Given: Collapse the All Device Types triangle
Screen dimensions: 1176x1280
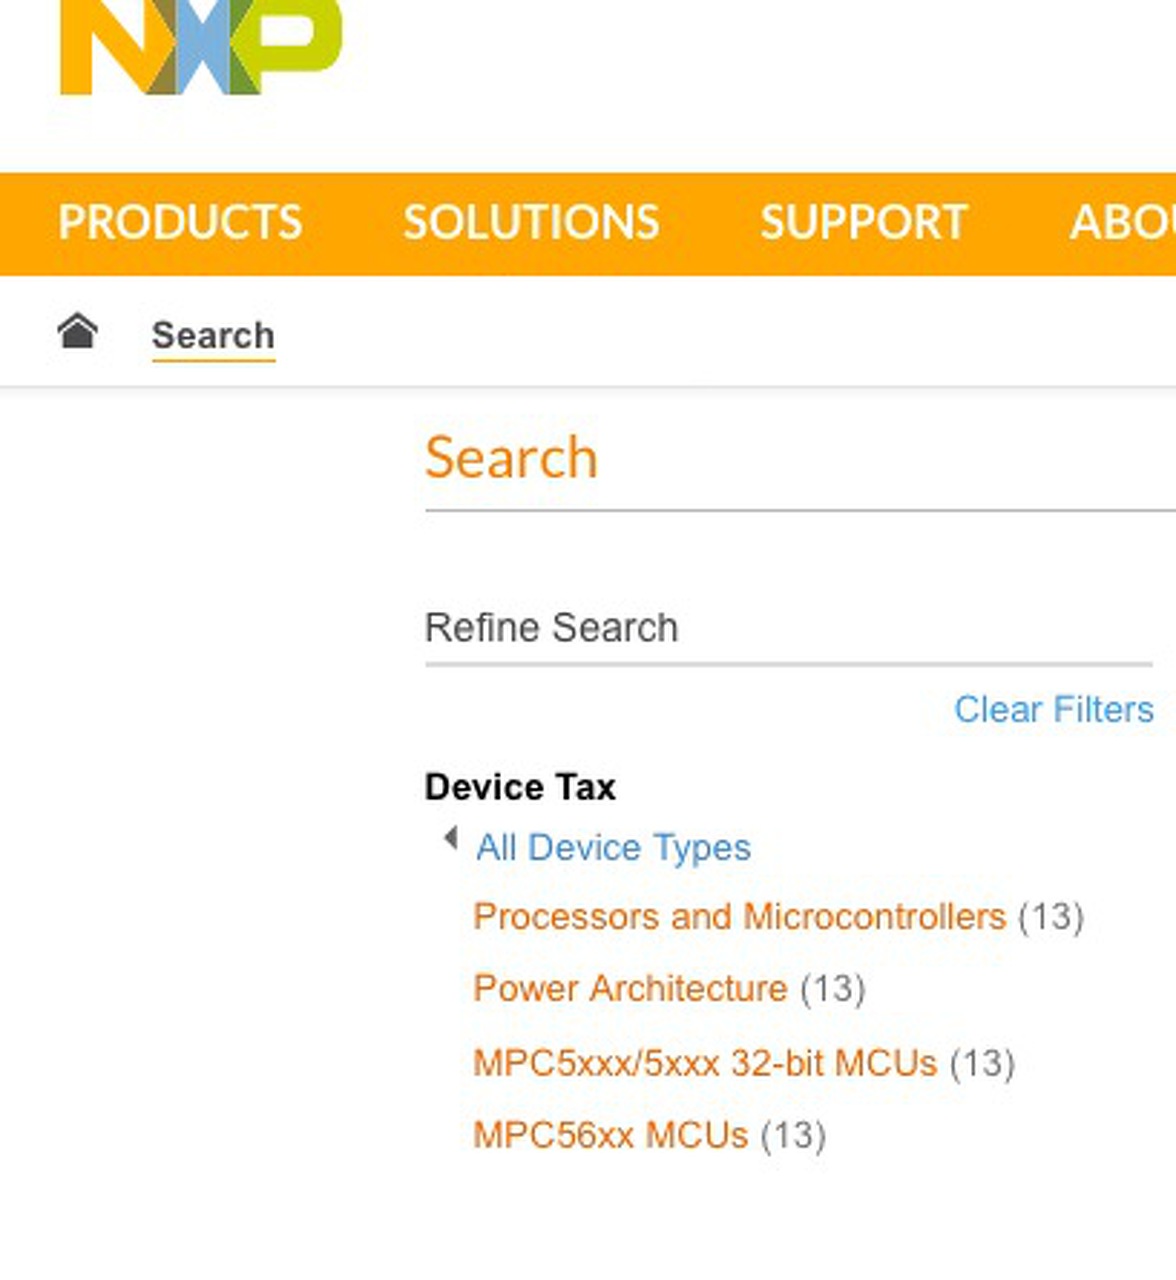Looking at the screenshot, I should click(451, 838).
